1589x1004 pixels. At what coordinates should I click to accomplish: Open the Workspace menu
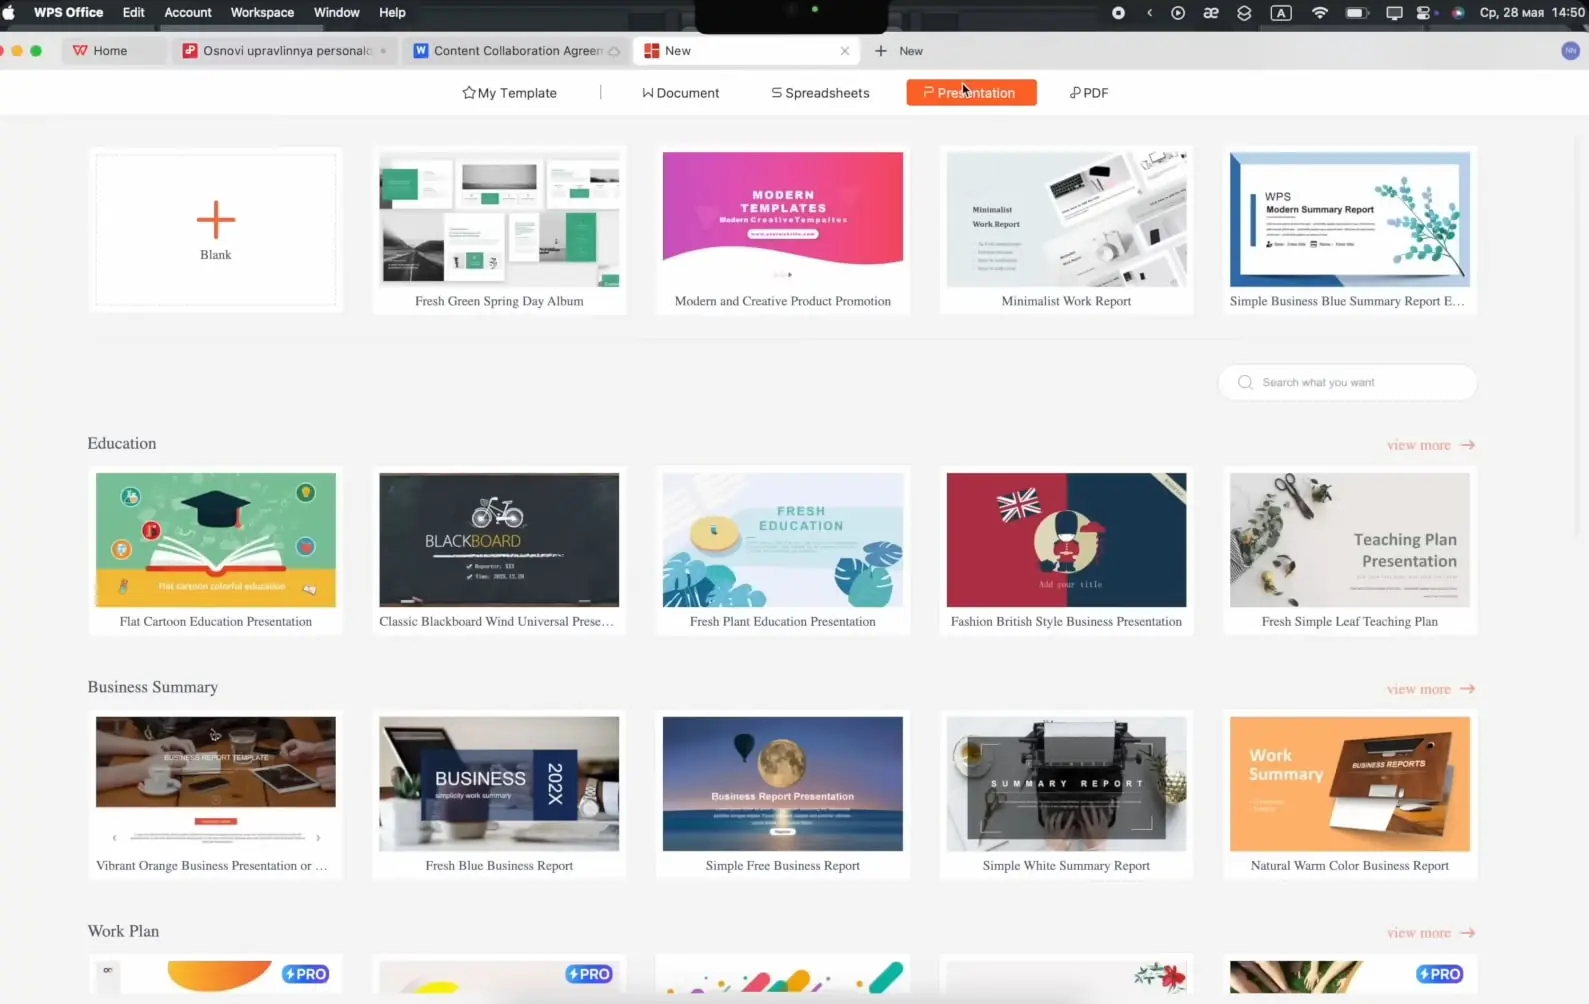coord(262,12)
